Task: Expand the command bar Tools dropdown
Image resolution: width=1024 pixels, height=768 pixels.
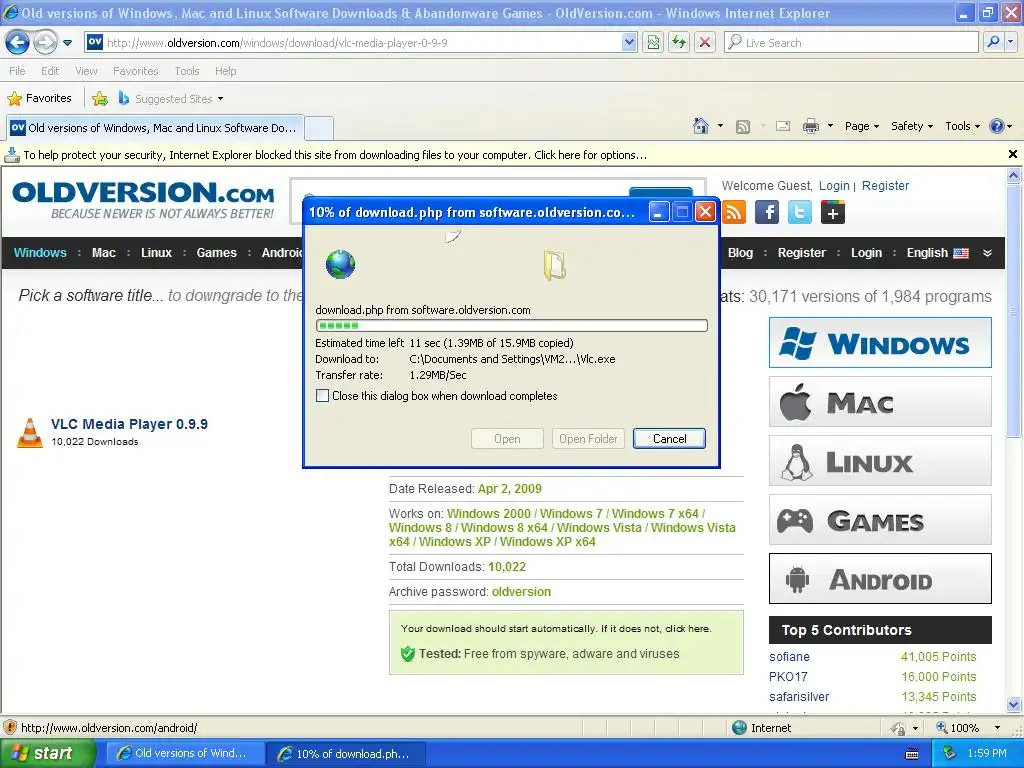Action: coord(962,126)
